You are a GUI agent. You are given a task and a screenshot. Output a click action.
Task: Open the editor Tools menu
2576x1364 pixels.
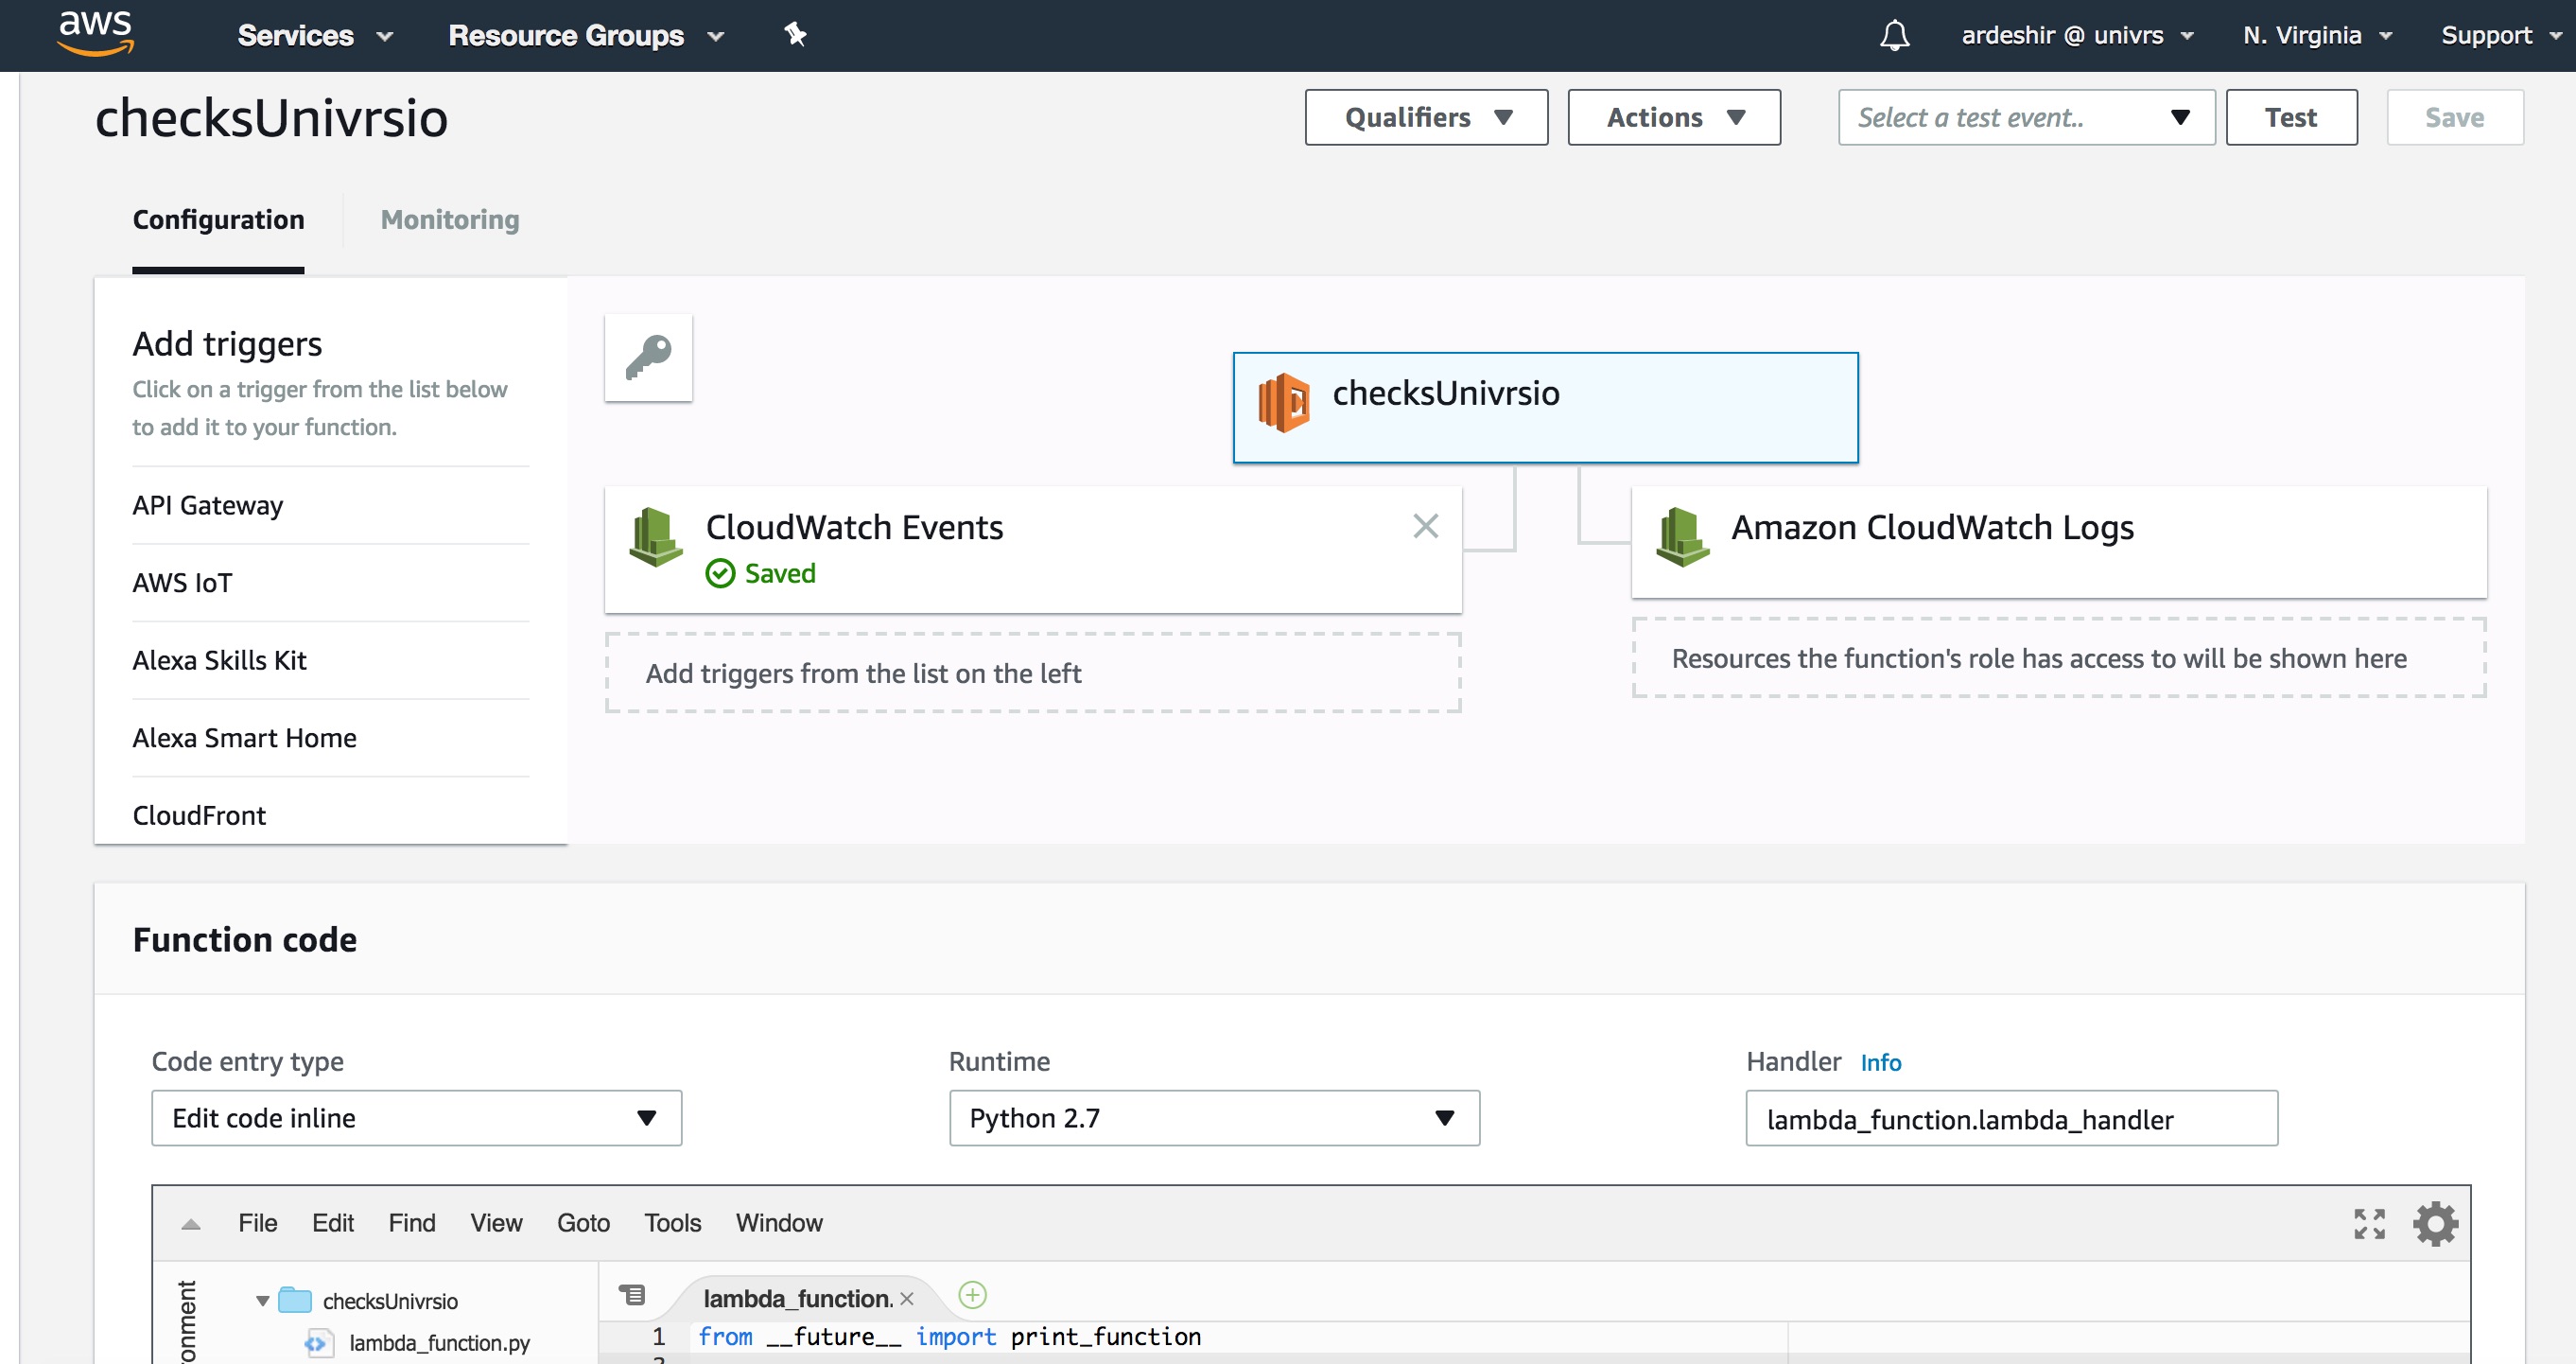click(672, 1223)
